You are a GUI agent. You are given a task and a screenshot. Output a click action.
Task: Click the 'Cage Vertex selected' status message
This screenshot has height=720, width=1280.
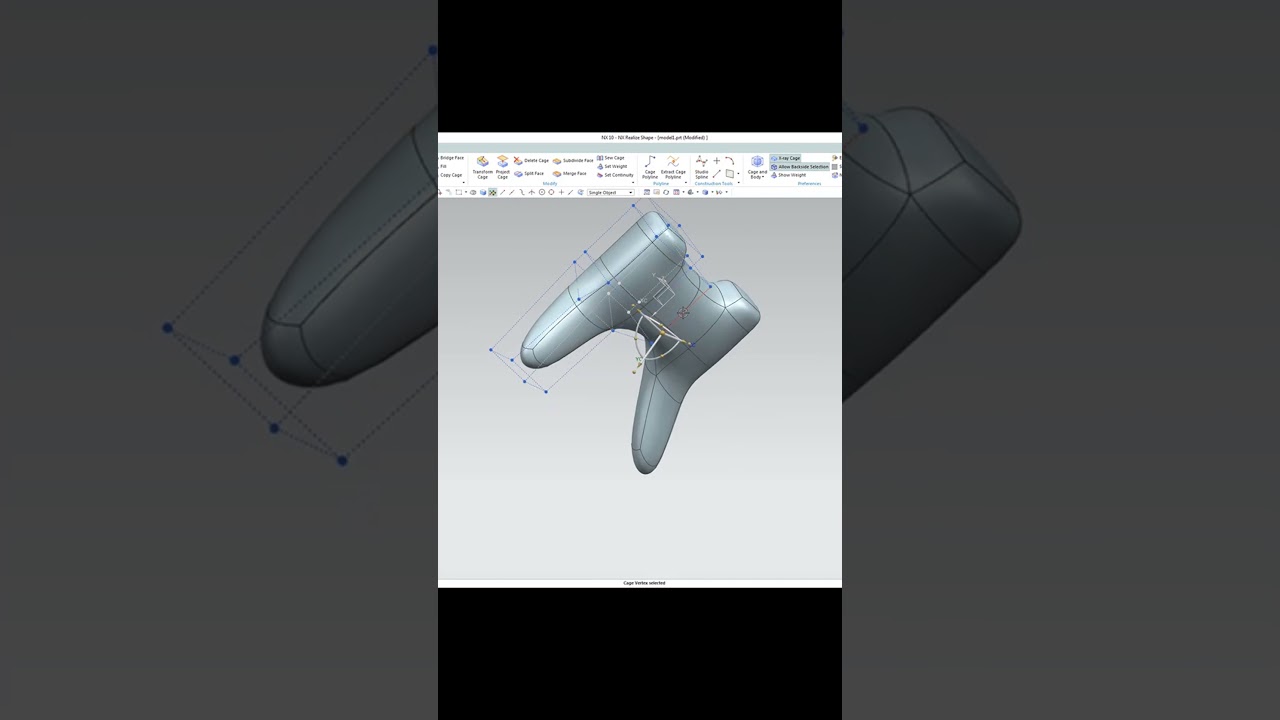click(x=644, y=583)
